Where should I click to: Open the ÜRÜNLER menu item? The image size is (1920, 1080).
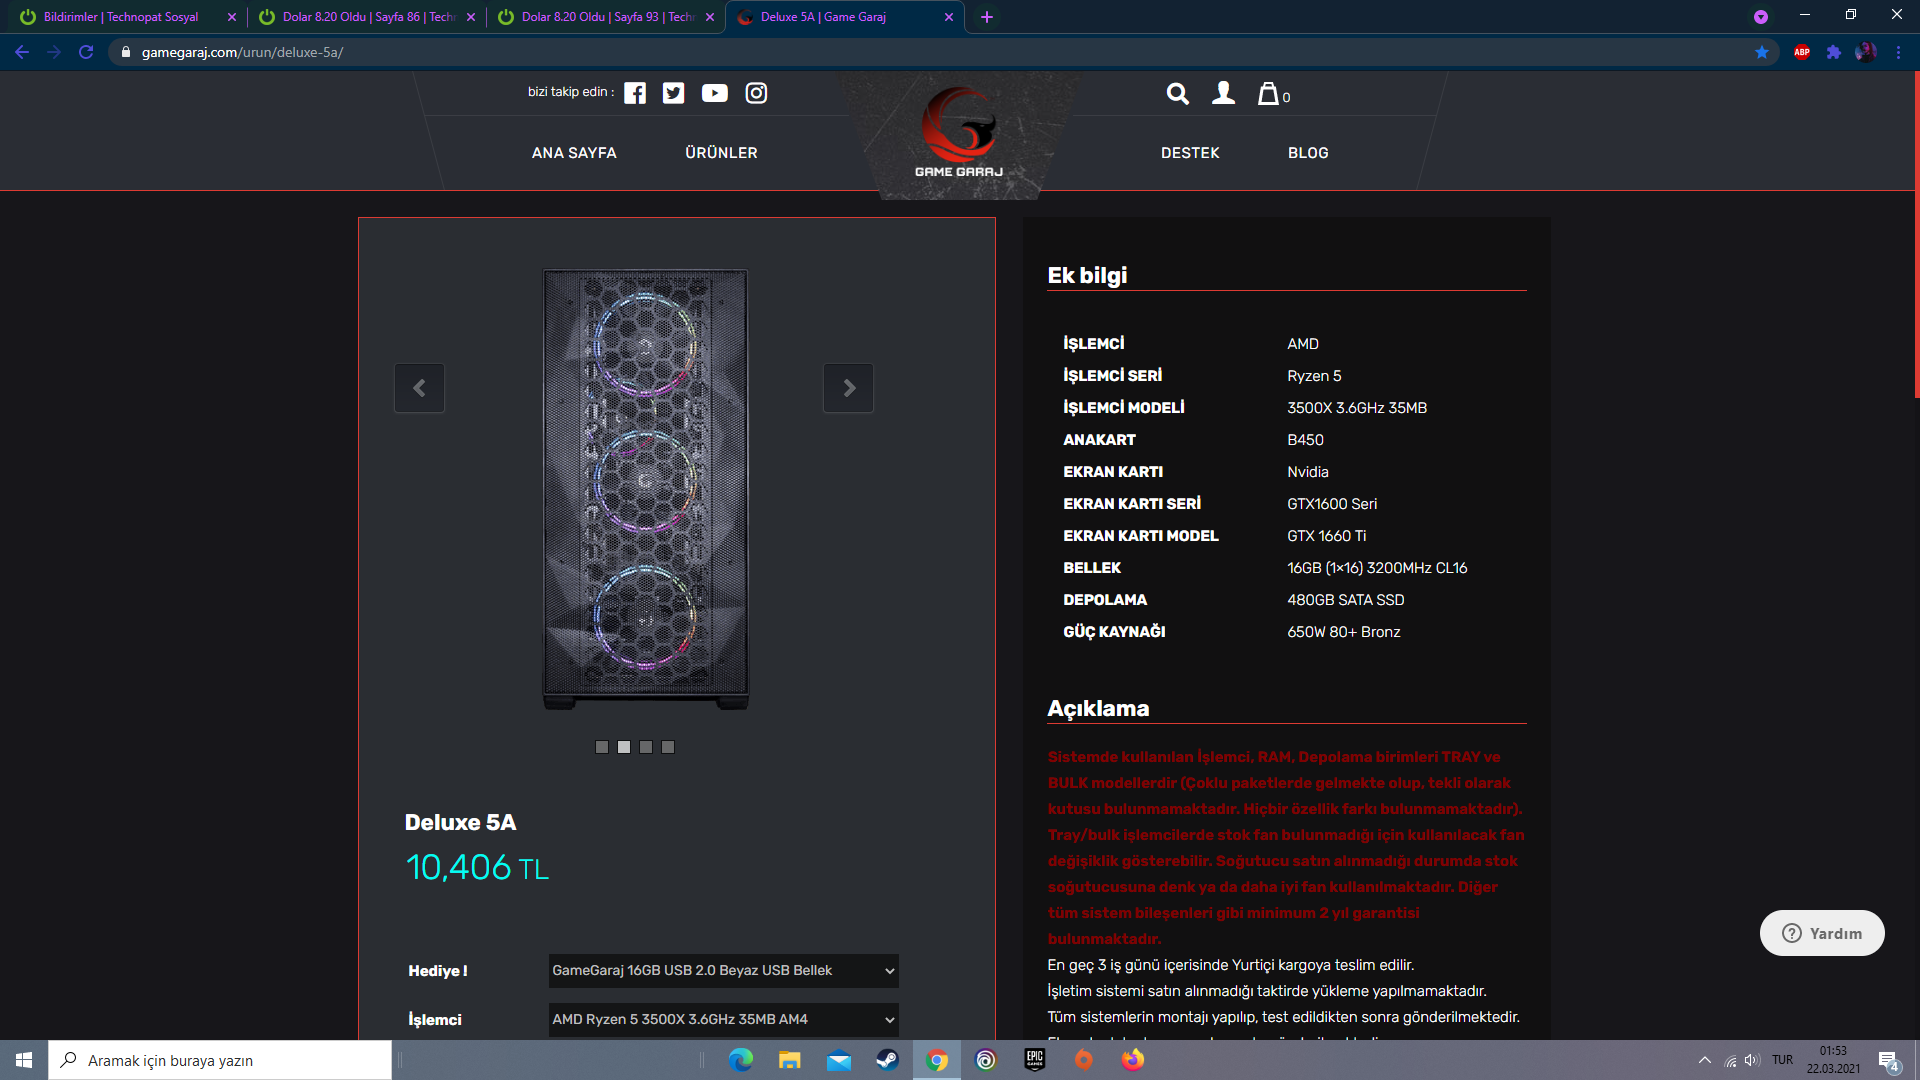(x=721, y=153)
